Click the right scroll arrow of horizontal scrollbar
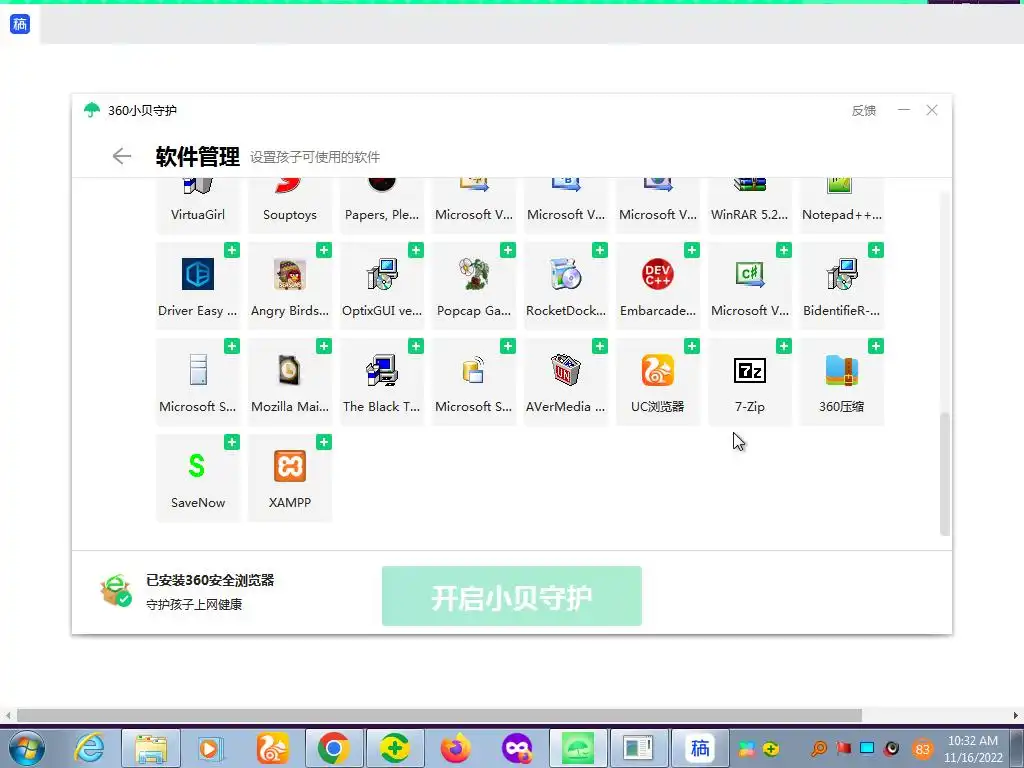Screen dimensions: 1024x768 1016,715
